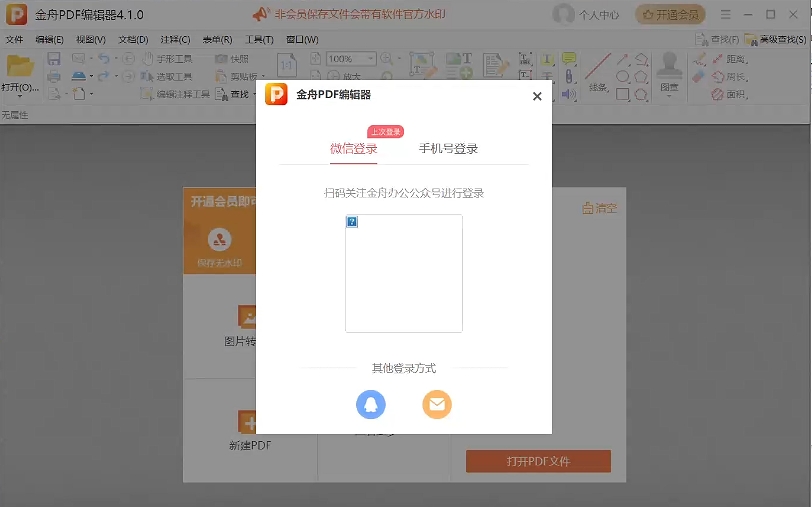Select the cloud shape tool icon
The height and width of the screenshot is (507, 812).
[x=641, y=94]
